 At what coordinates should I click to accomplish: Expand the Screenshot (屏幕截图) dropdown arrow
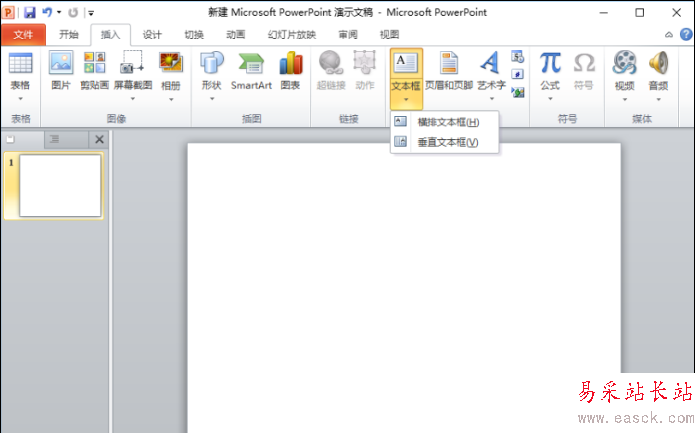click(133, 99)
